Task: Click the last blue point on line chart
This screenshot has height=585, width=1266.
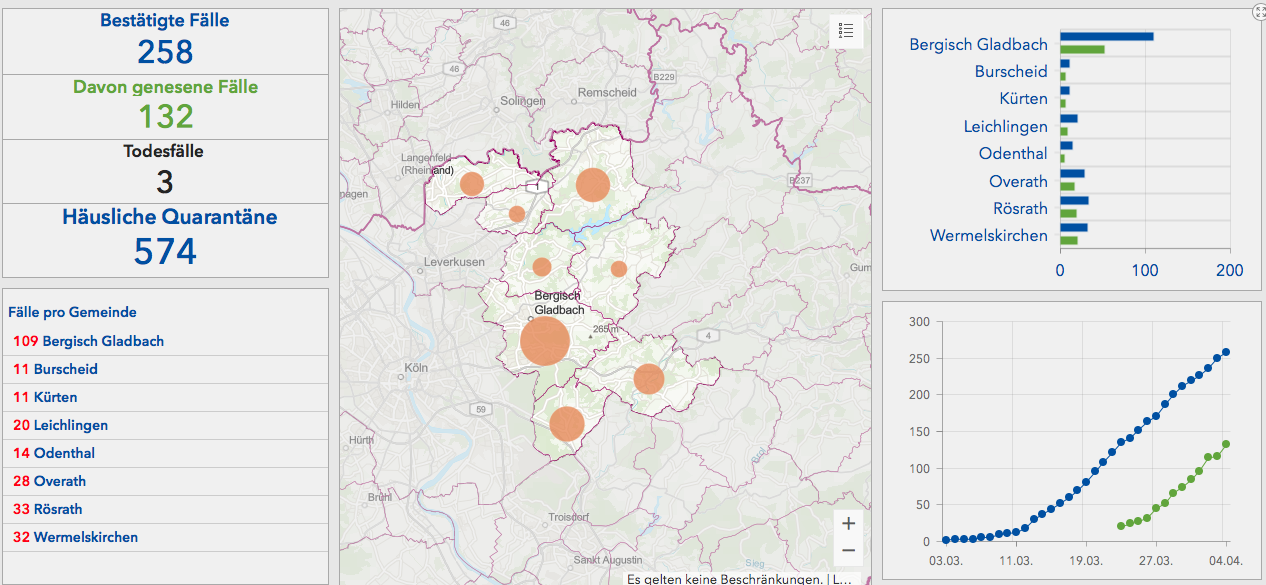Action: [x=1226, y=352]
